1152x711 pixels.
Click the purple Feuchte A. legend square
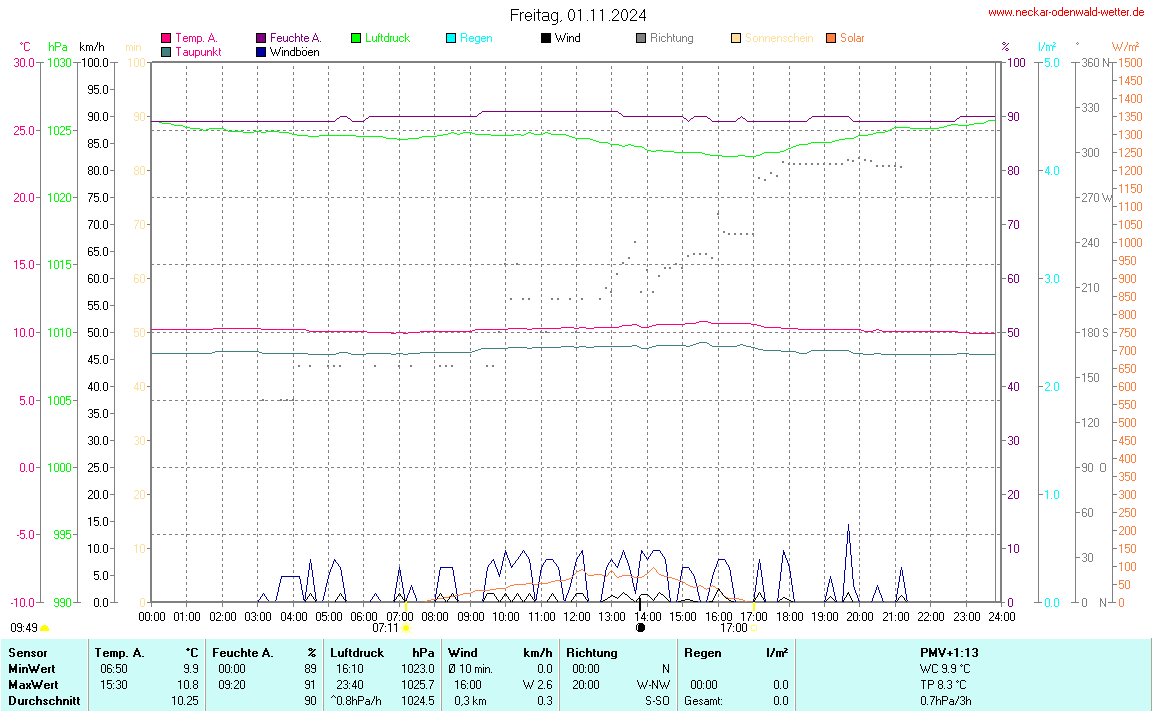coord(261,38)
